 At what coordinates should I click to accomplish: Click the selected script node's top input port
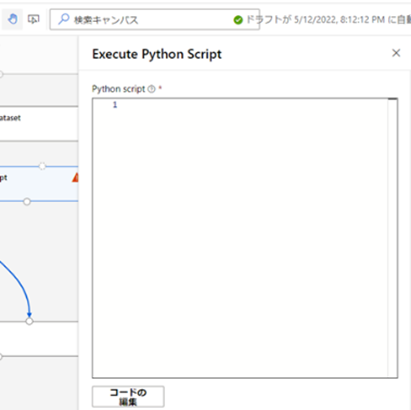42,166
